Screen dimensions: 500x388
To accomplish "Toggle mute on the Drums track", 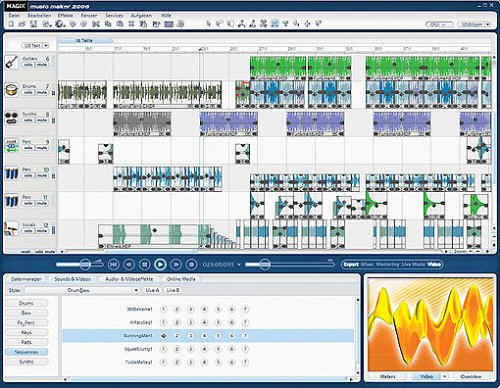I will [x=42, y=92].
